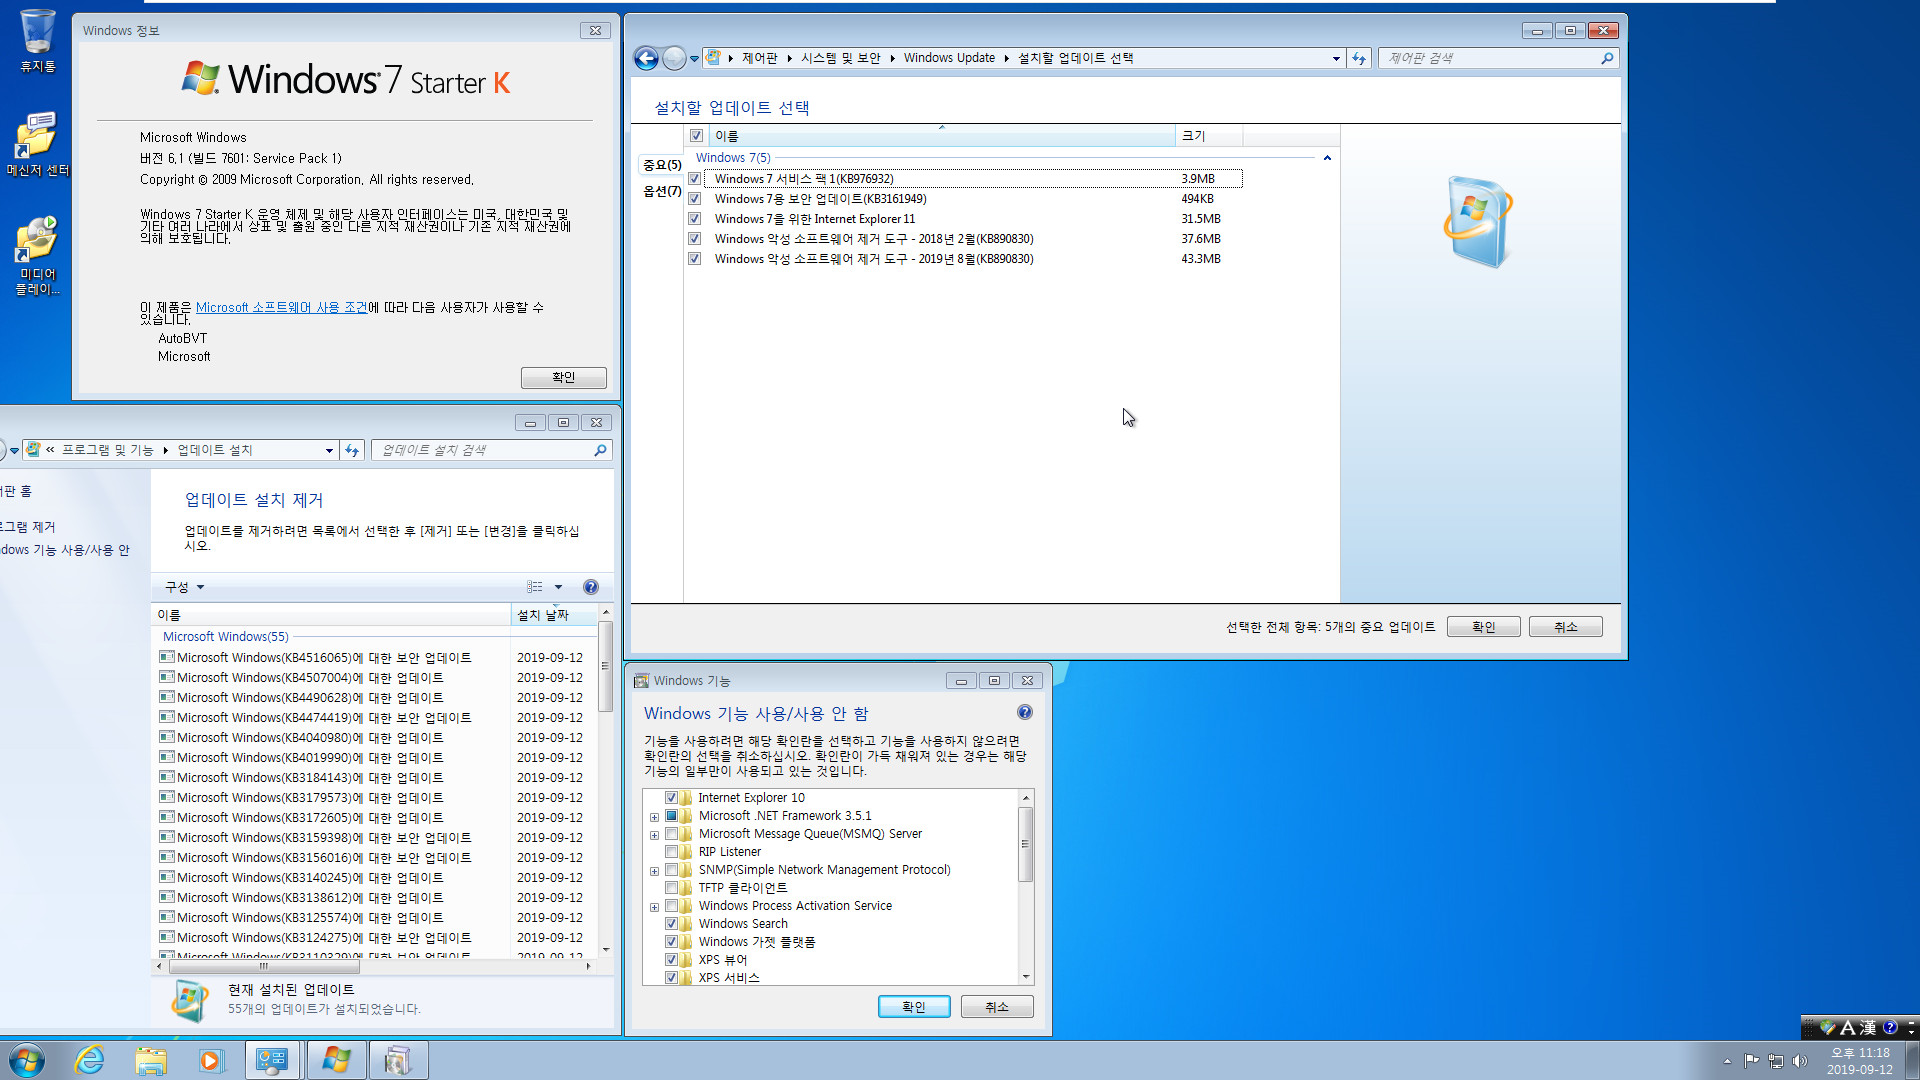Viewport: 1920px width, 1080px height.
Task: Open Windows Media Player from the taskbar
Action: point(211,1060)
